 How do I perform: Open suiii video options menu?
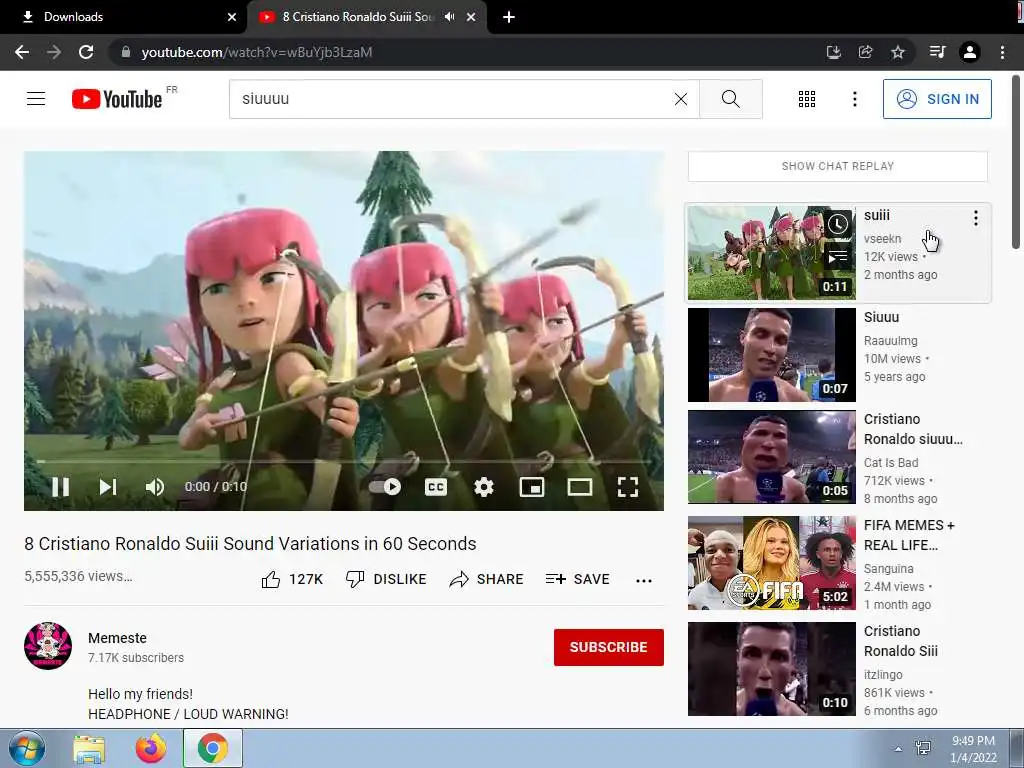coord(976,218)
